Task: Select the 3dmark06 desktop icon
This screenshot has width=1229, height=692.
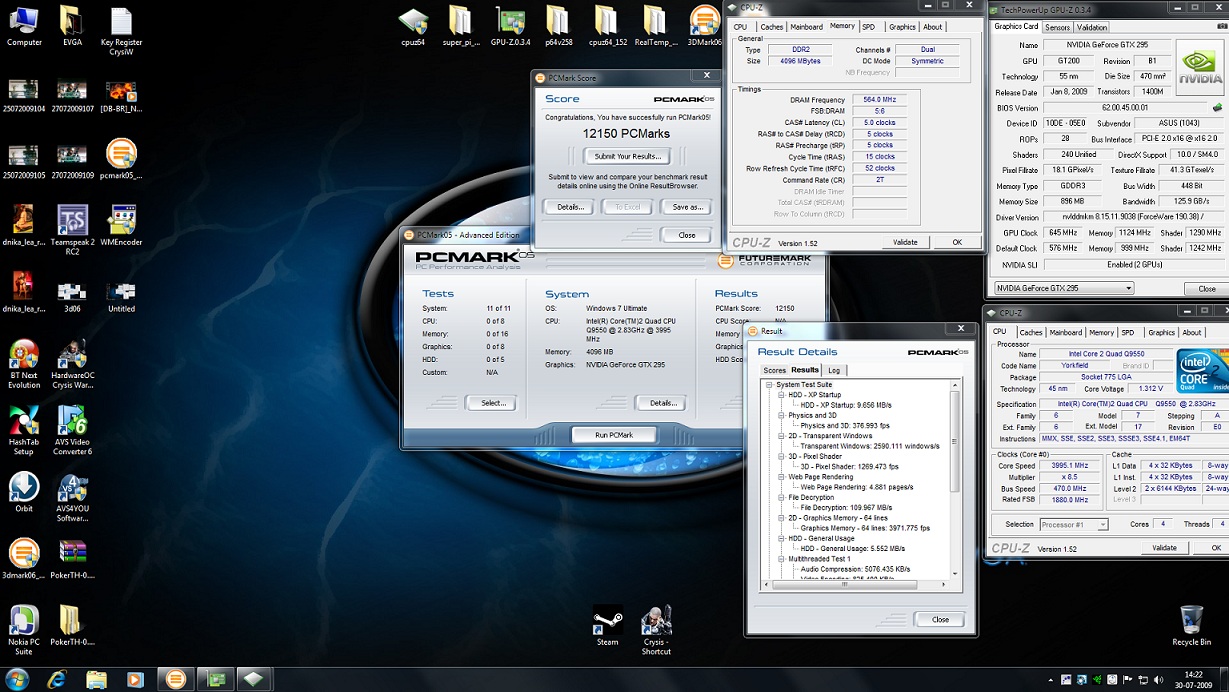Action: click(24, 559)
